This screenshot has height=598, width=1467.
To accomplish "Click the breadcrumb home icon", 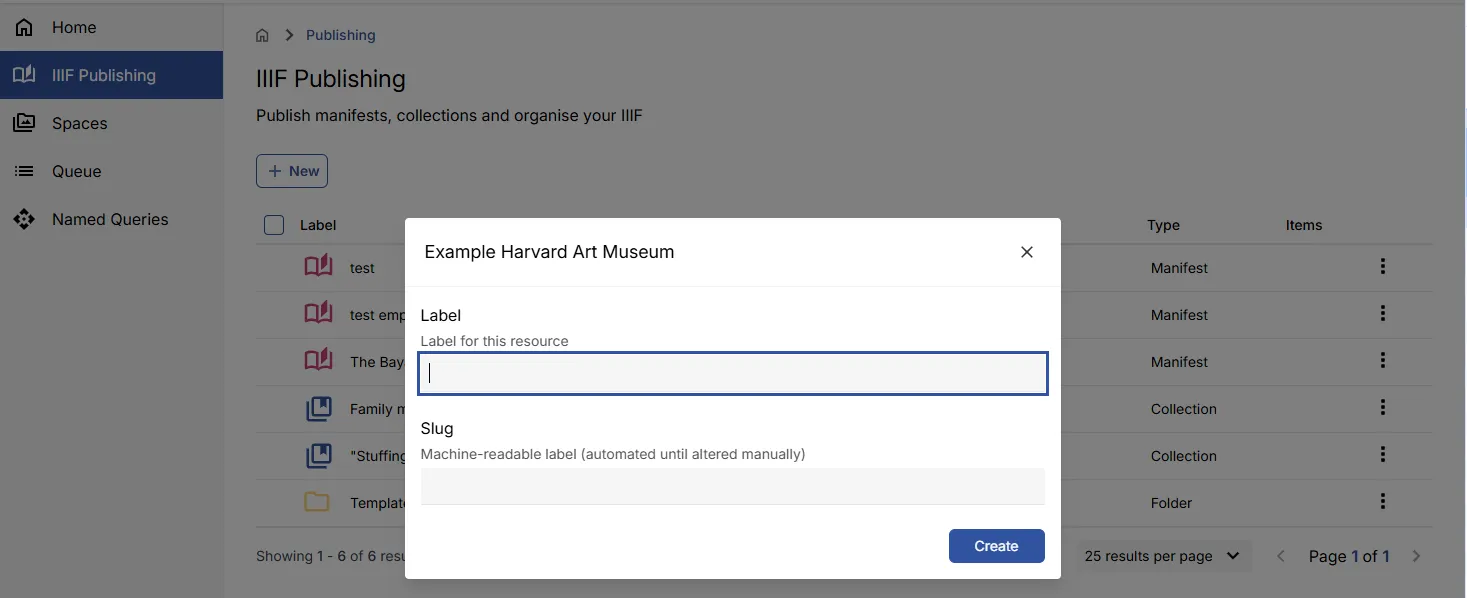I will point(262,35).
